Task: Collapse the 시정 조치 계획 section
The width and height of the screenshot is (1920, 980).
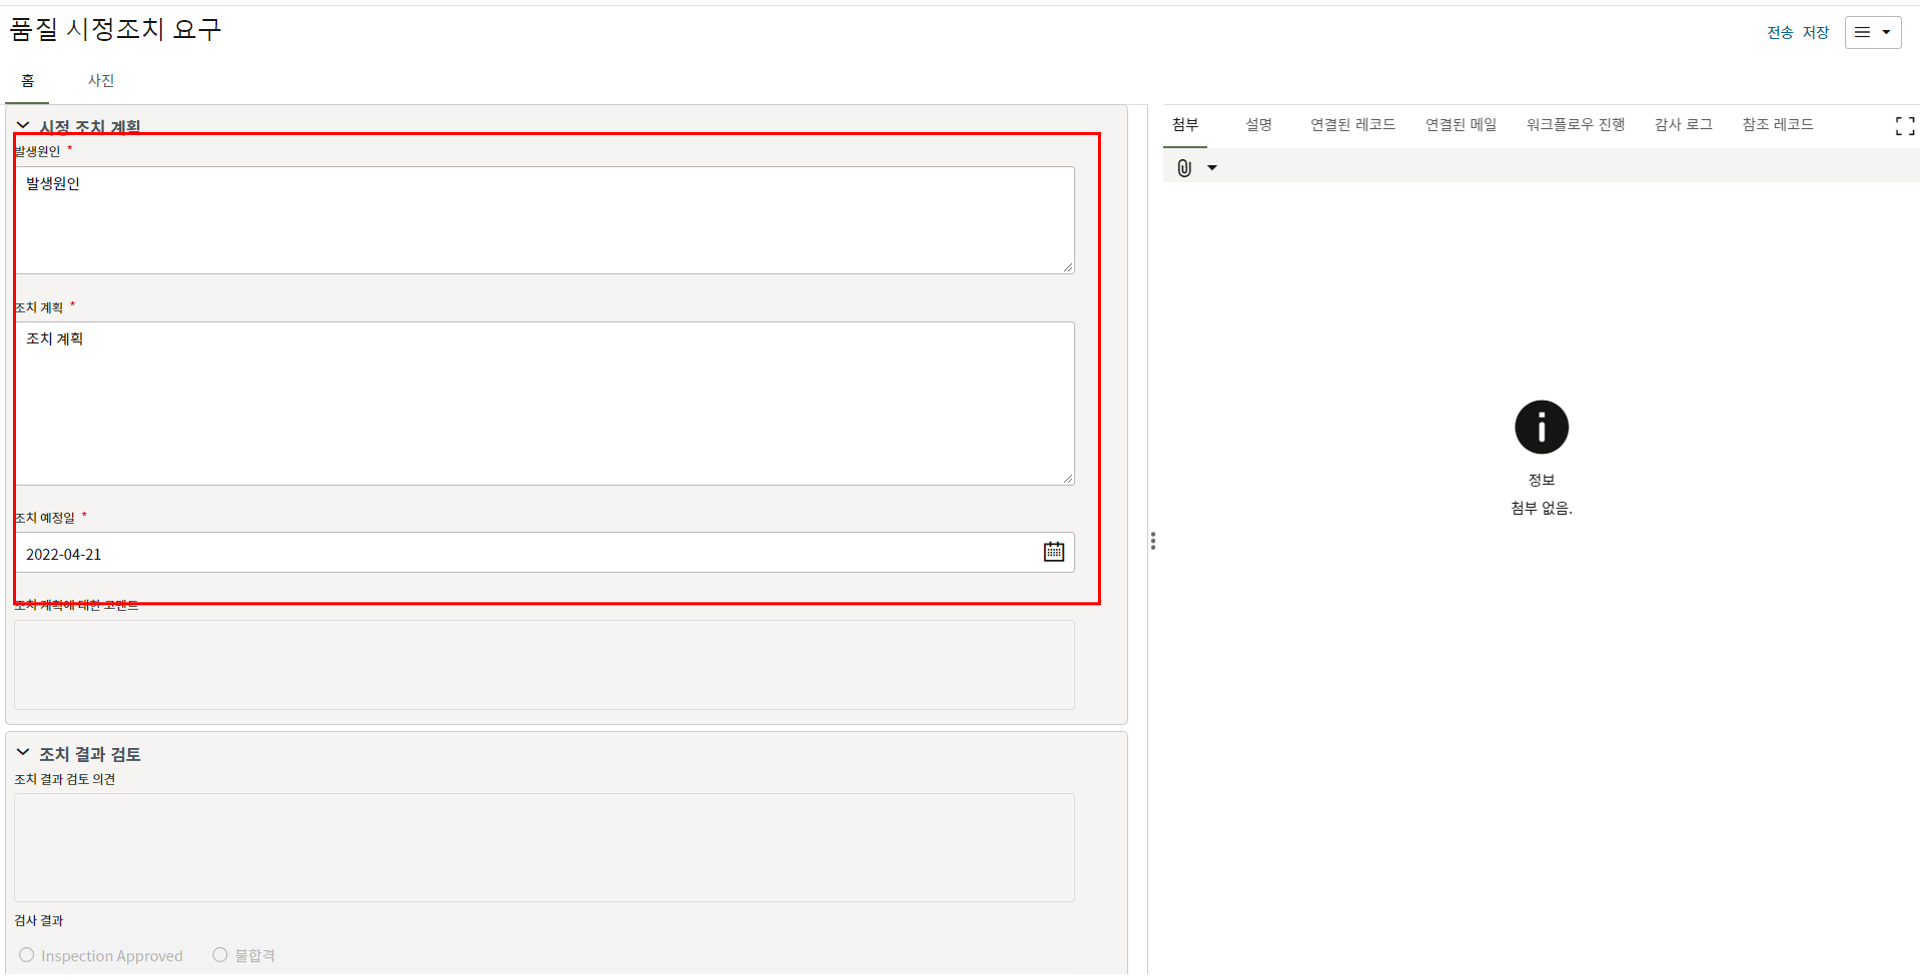Action: [x=23, y=126]
